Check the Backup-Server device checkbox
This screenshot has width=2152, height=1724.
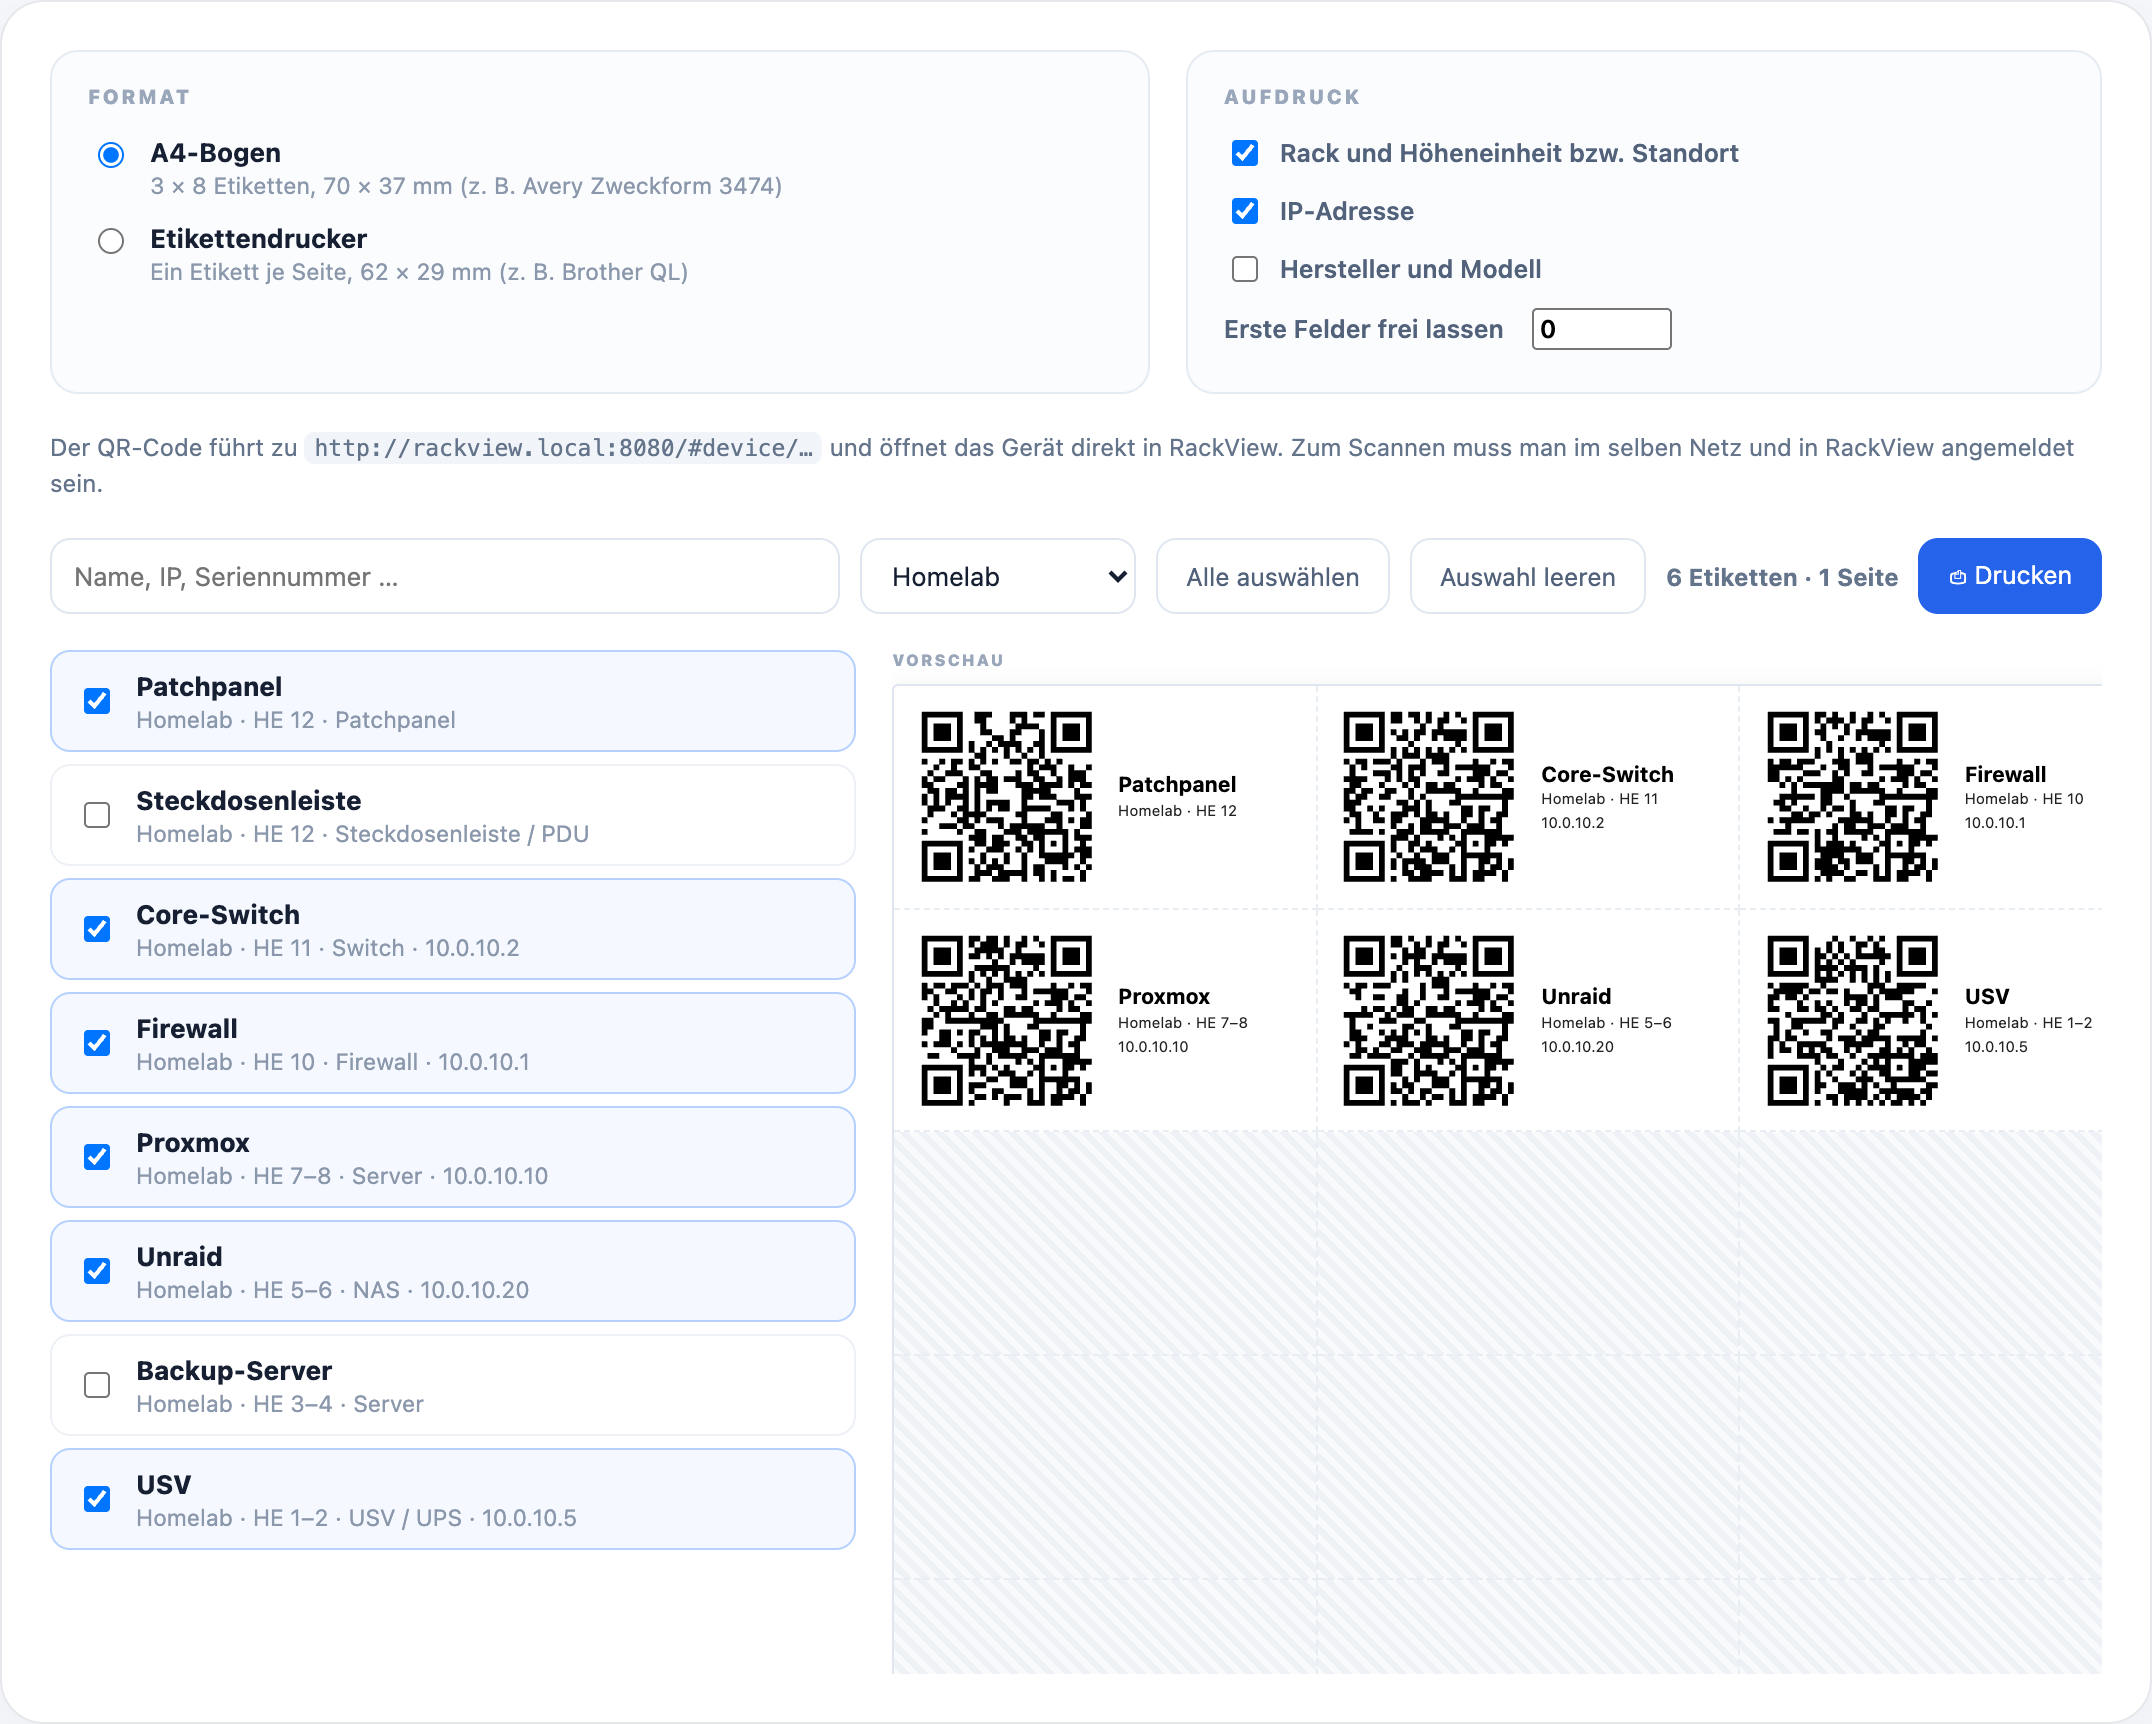[97, 1385]
